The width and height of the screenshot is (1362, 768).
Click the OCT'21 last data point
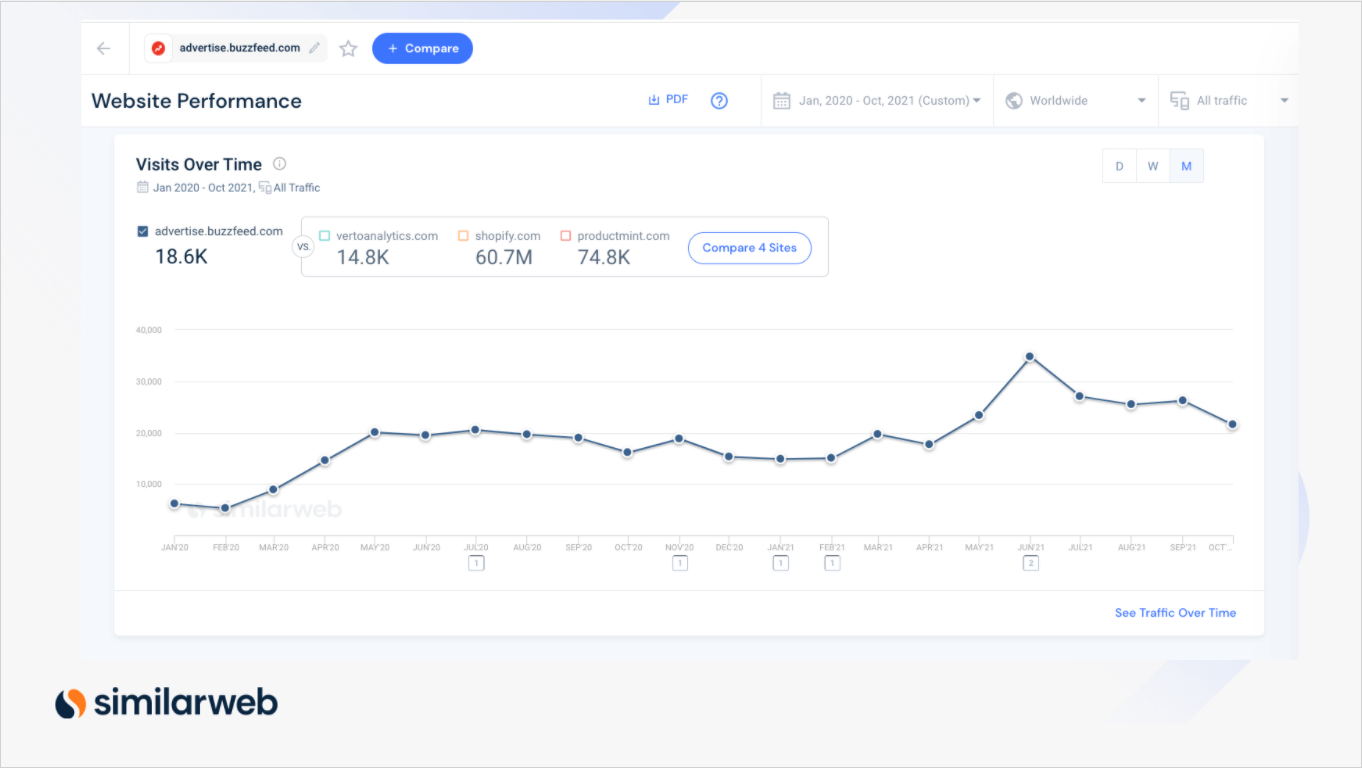(1232, 424)
